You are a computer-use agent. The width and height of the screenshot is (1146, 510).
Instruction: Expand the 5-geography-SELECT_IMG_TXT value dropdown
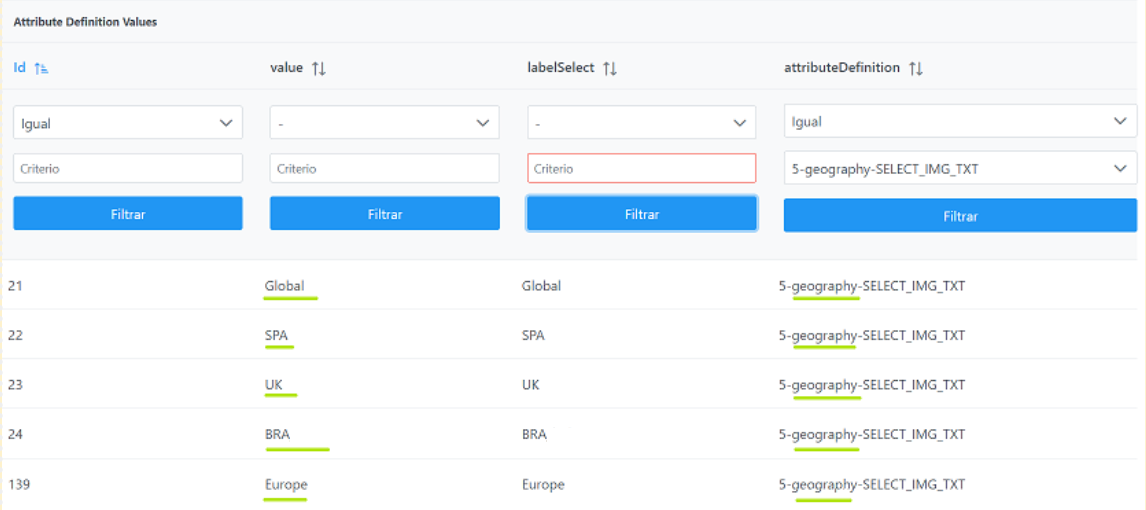960,168
